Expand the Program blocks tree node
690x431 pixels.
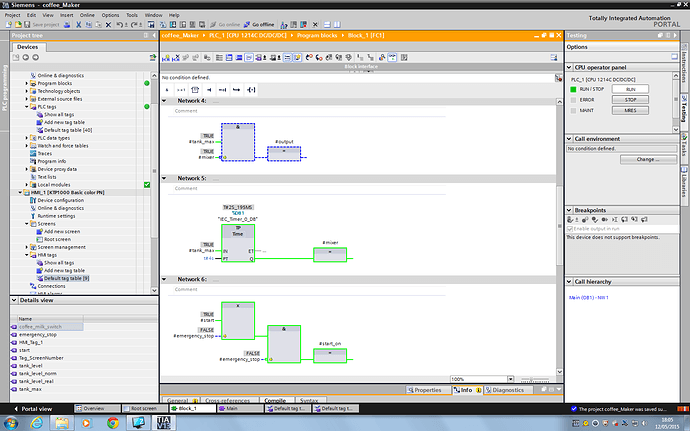[x=26, y=83]
